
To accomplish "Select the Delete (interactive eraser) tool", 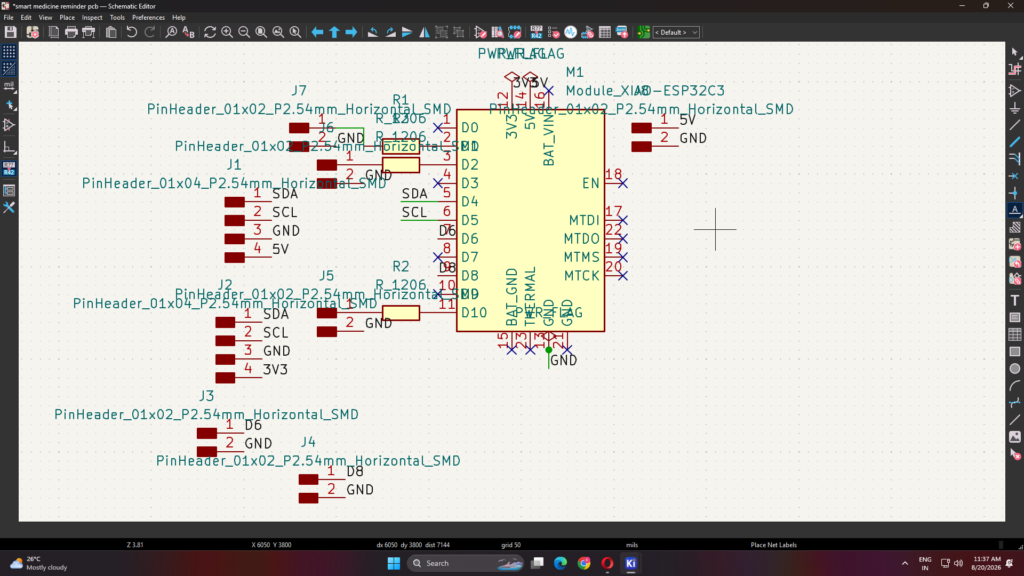I will click(x=1014, y=454).
